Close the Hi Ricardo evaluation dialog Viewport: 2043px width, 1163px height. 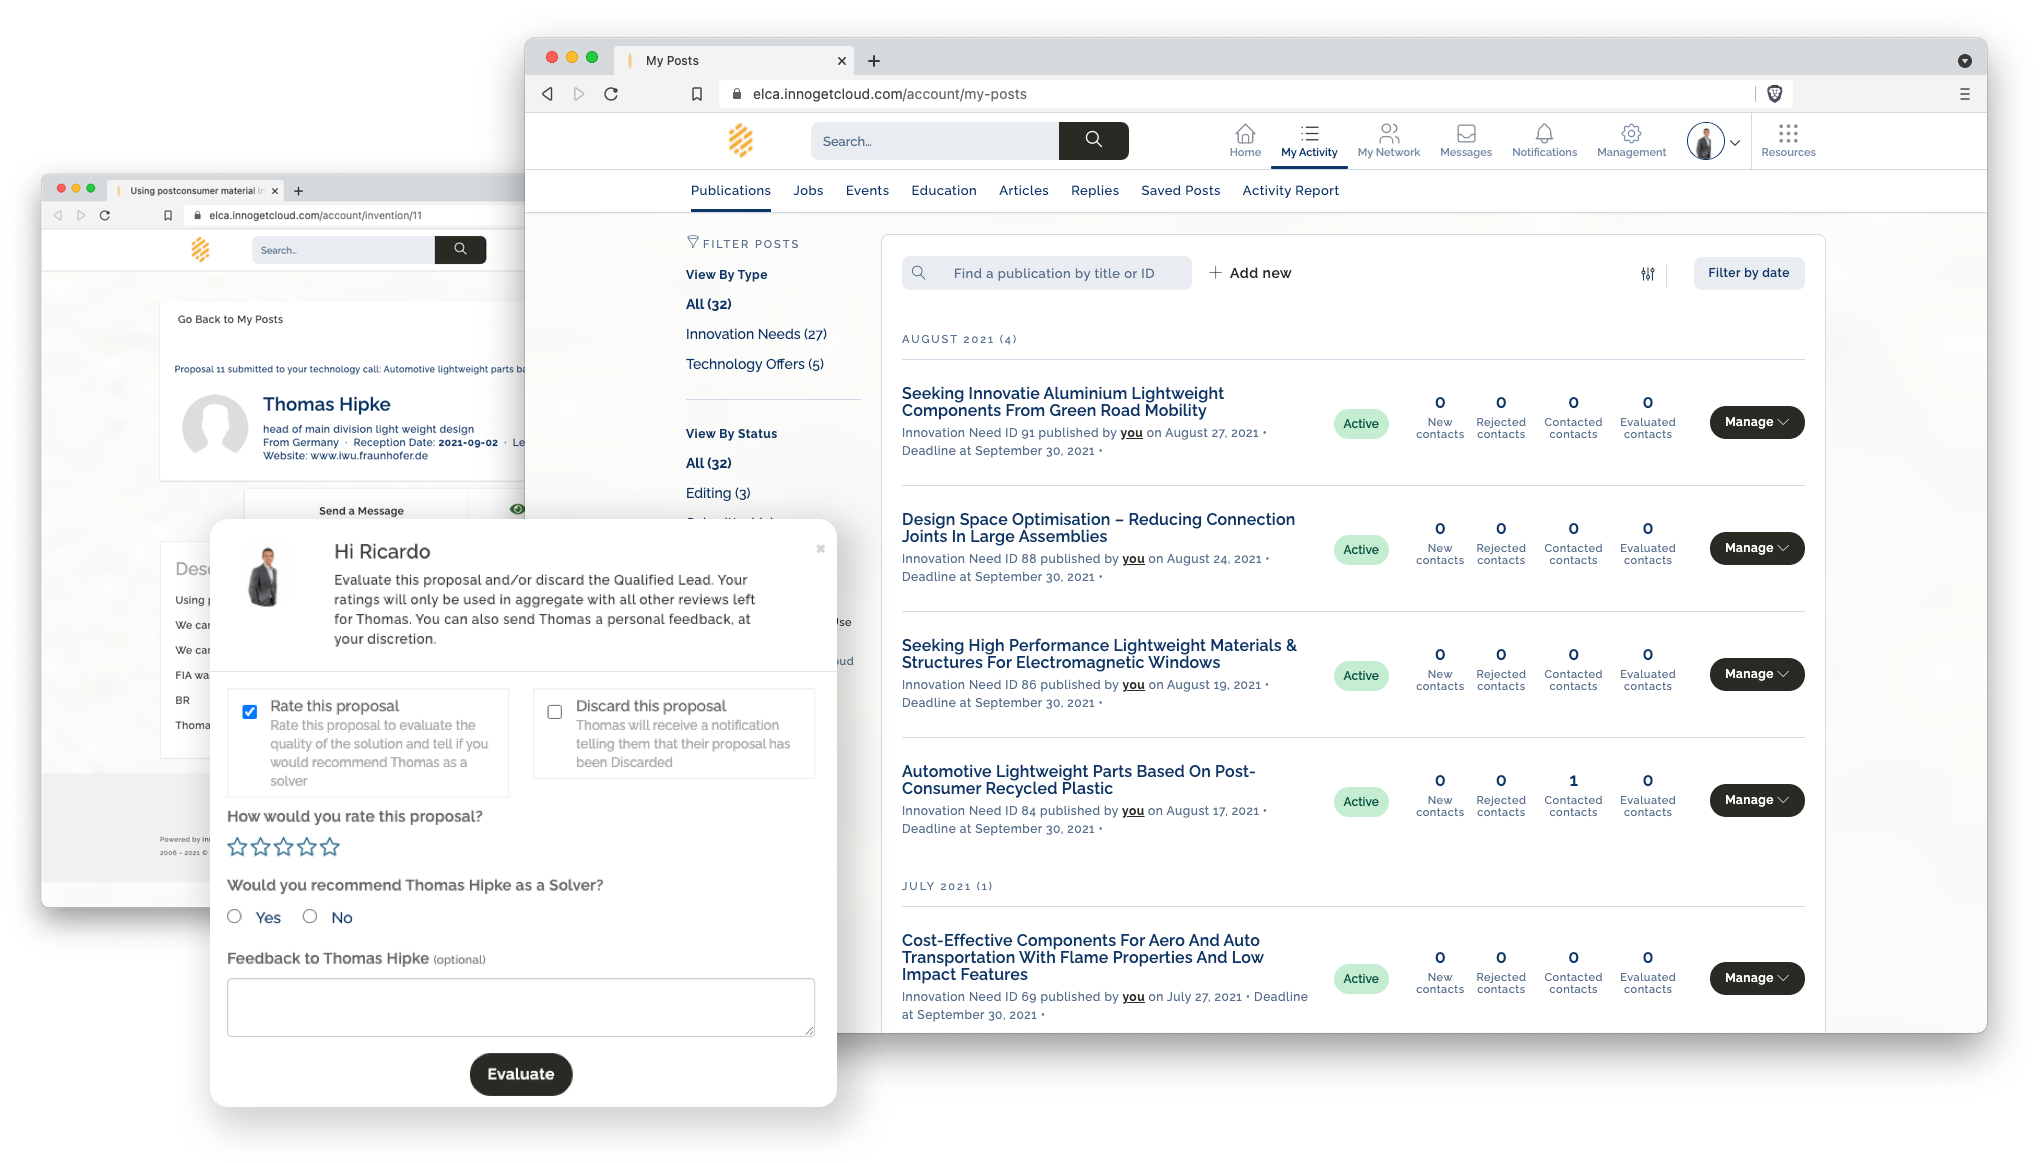click(820, 548)
